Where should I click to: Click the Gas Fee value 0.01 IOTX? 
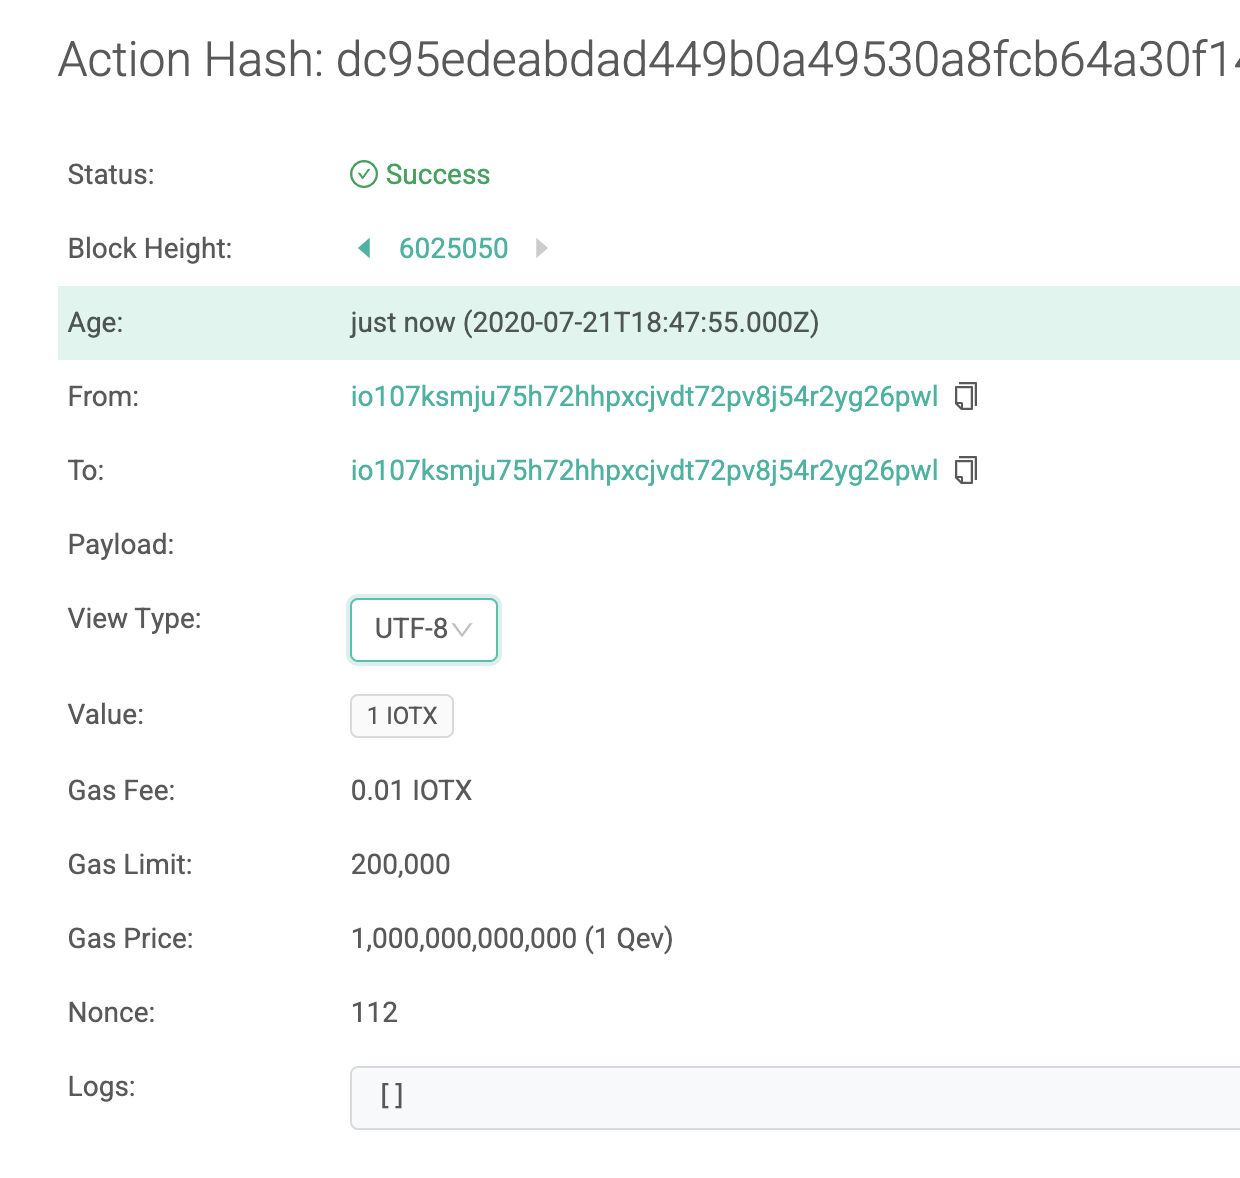411,790
